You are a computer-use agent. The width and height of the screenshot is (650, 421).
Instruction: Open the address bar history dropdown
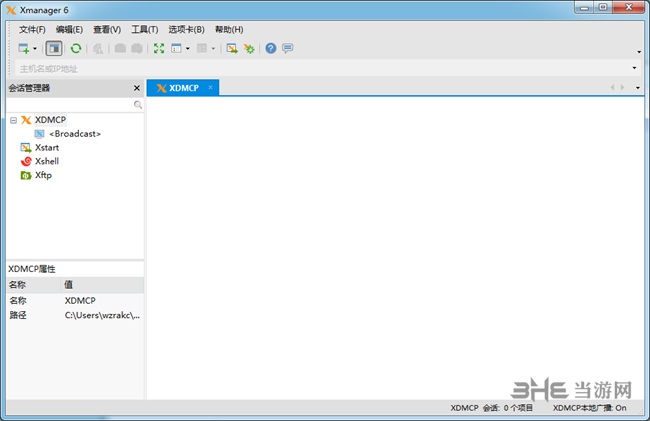(x=634, y=68)
